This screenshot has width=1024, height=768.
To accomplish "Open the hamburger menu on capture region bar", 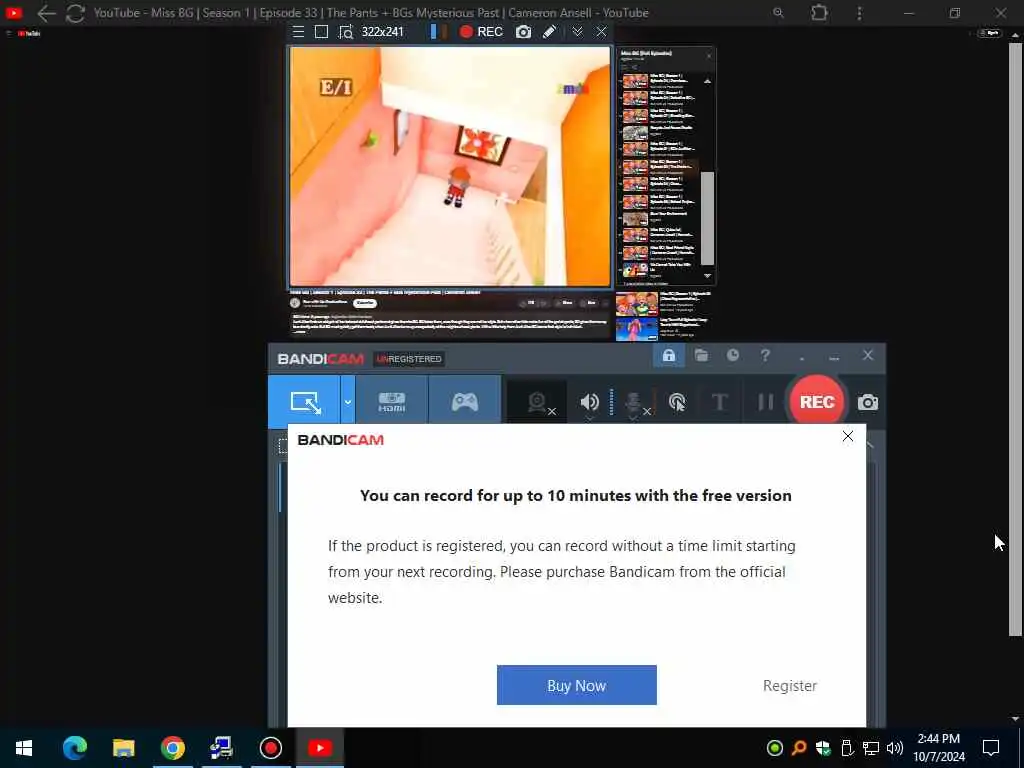I will [x=298, y=32].
